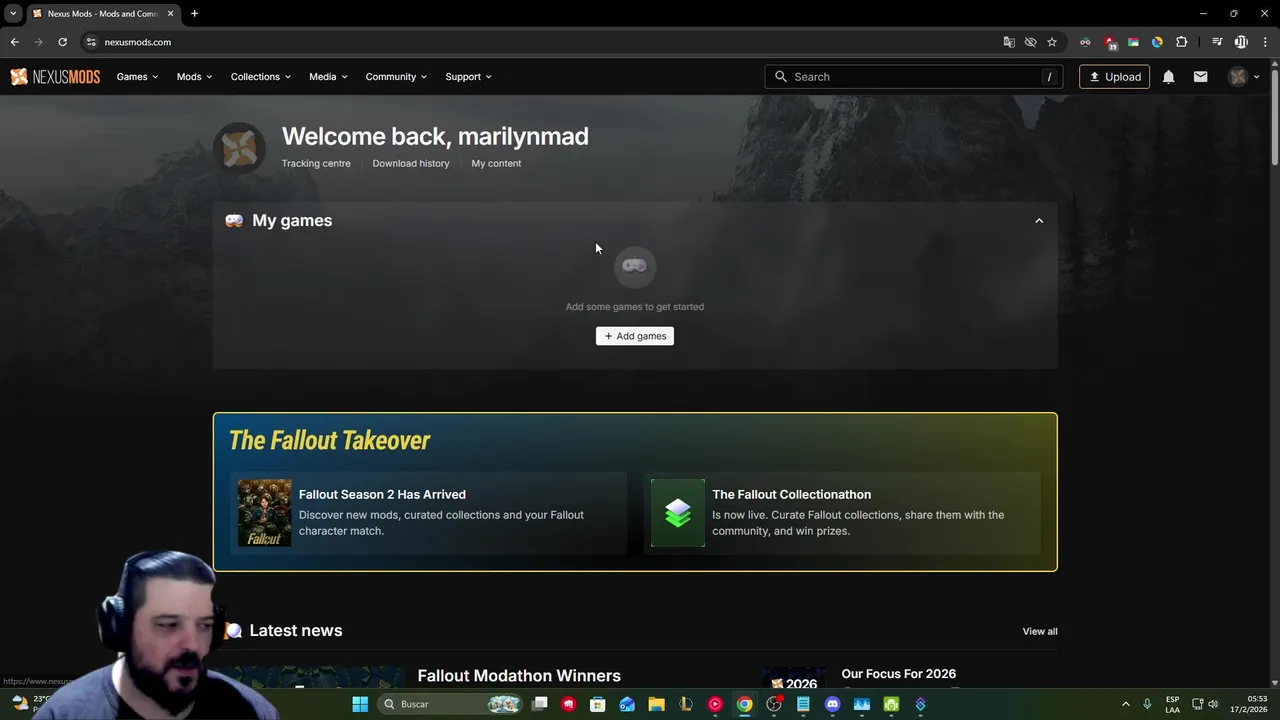
Task: Click the browser address bar URL
Action: point(137,42)
